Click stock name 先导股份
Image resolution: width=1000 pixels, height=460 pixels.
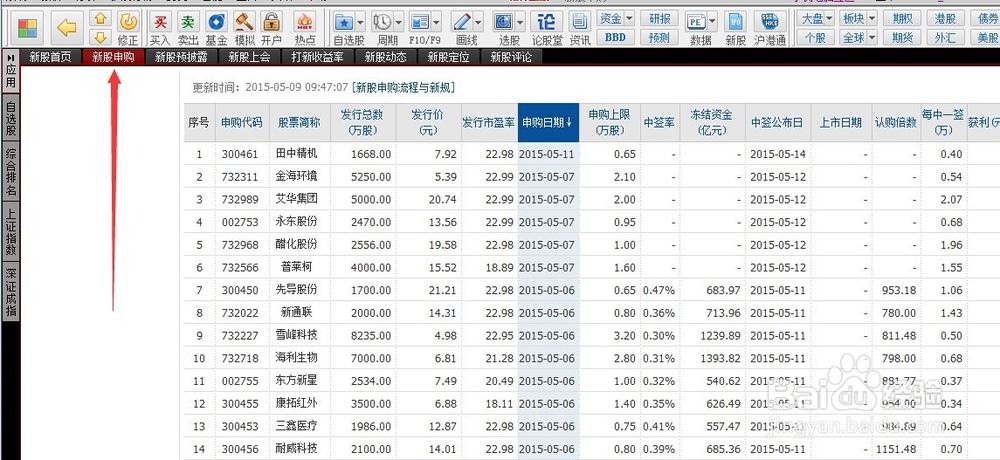[x=297, y=290]
